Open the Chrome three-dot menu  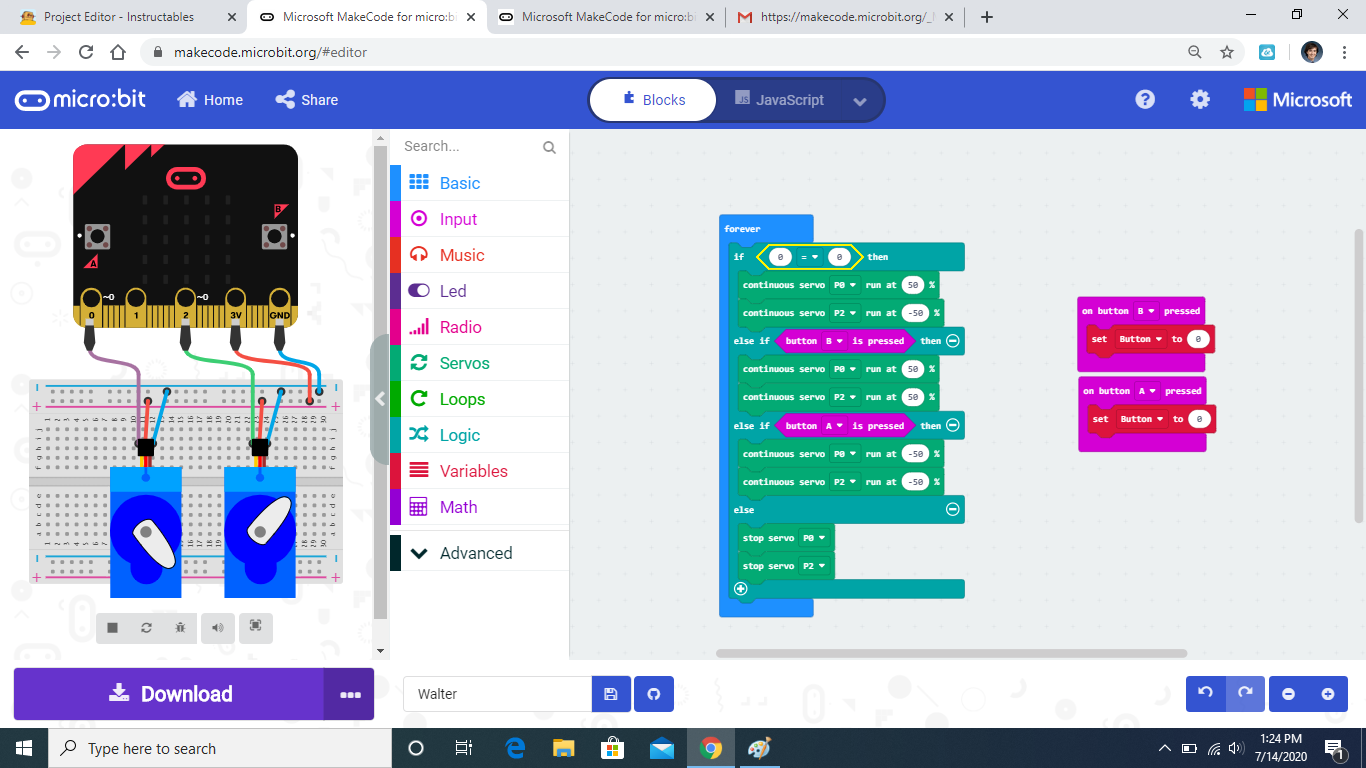tap(1345, 52)
